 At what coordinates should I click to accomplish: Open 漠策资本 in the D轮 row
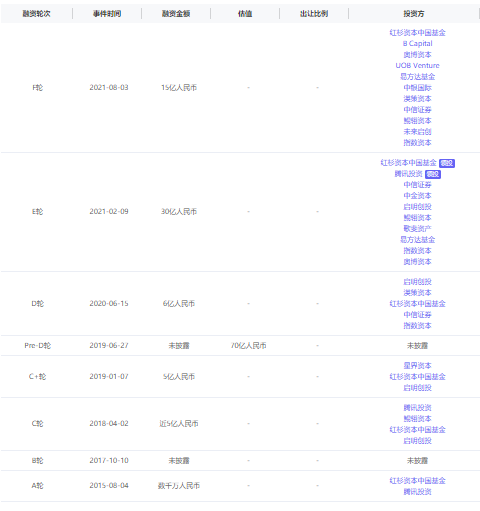pos(417,293)
